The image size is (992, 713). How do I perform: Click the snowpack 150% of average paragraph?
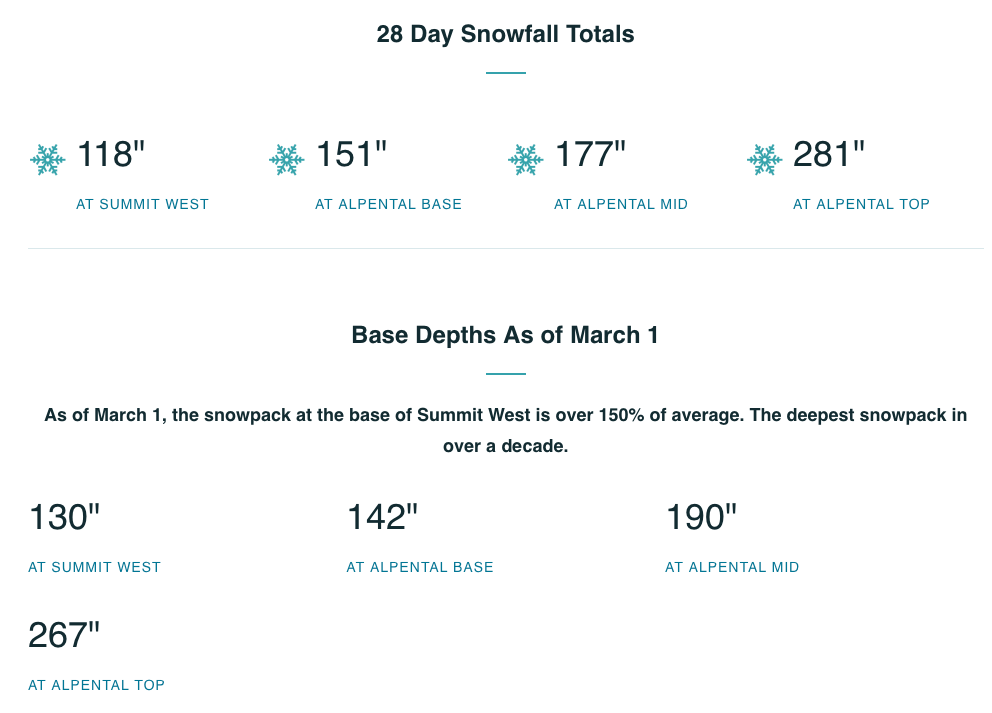505,430
